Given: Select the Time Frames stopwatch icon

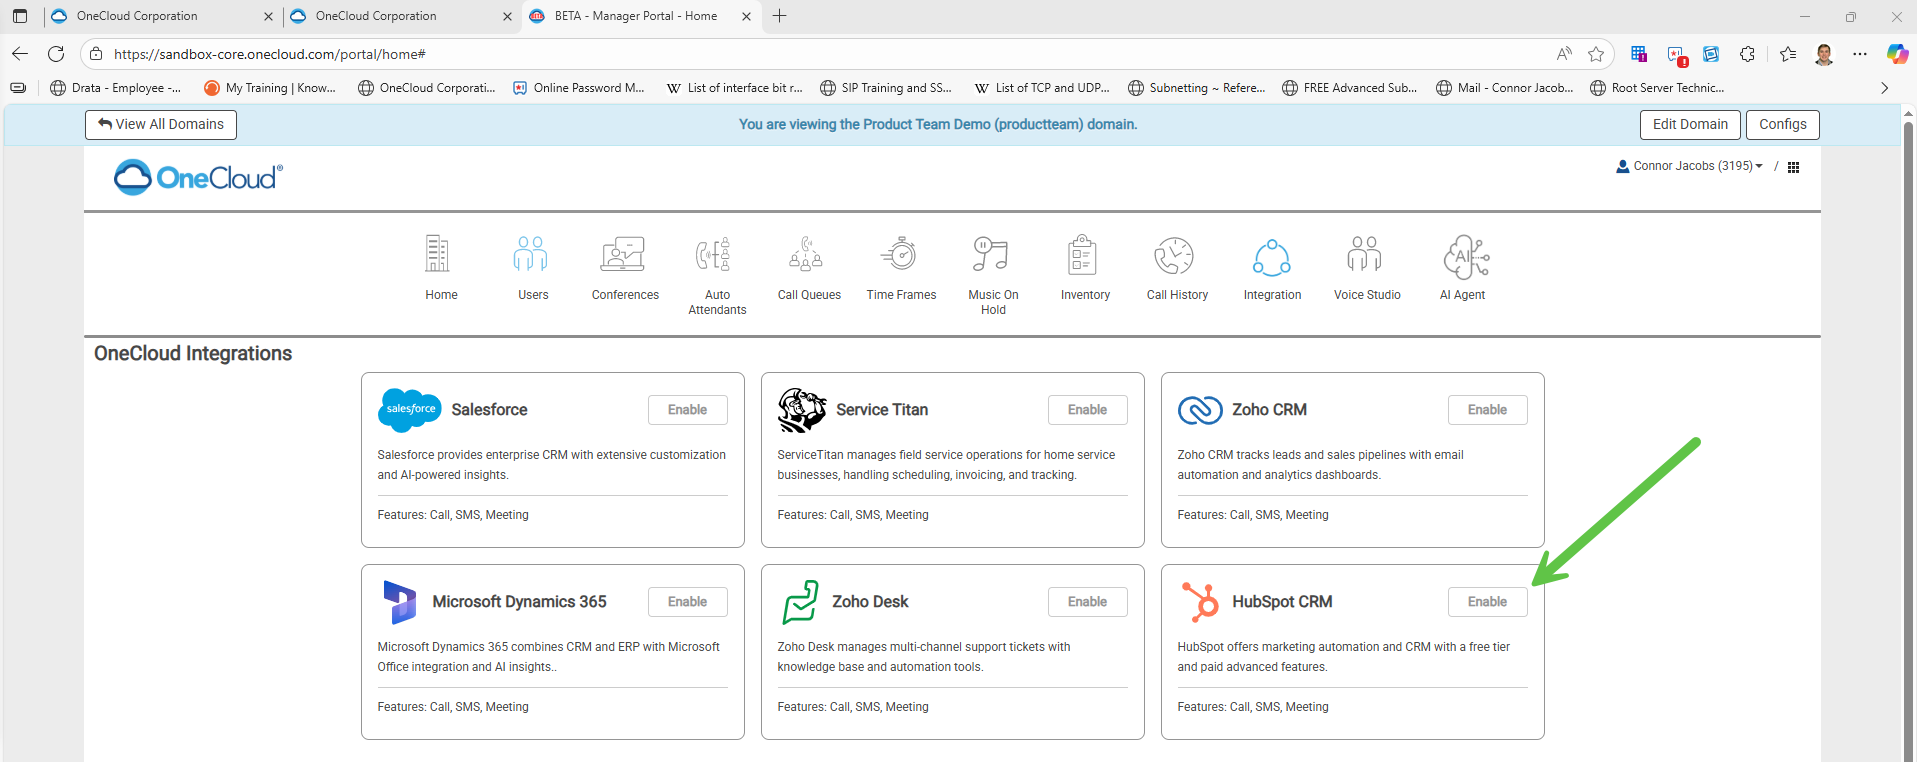Looking at the screenshot, I should [901, 256].
